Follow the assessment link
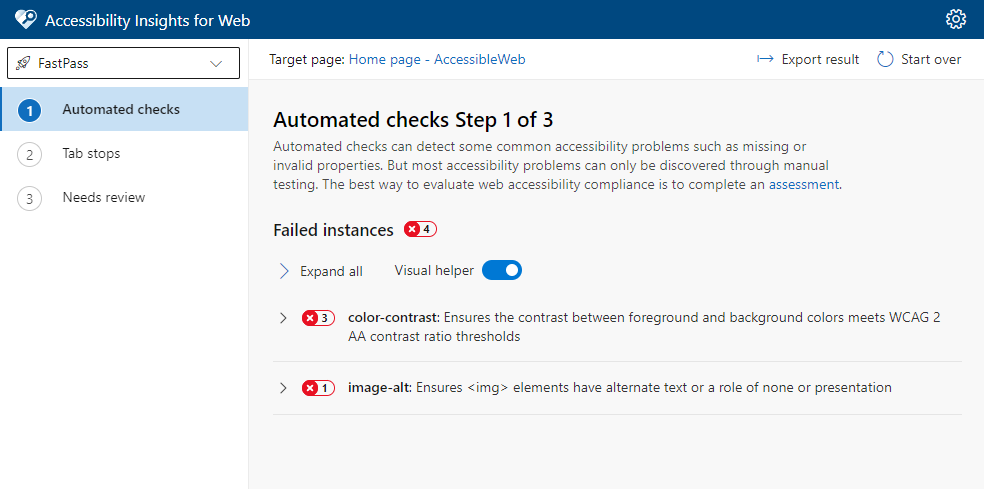The image size is (984, 489). pyautogui.click(x=803, y=185)
